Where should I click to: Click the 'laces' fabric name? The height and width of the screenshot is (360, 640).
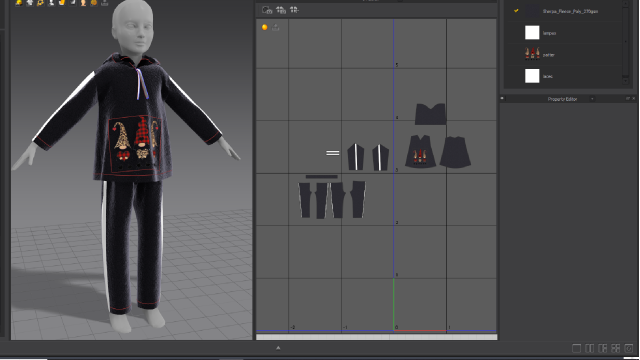tap(548, 76)
